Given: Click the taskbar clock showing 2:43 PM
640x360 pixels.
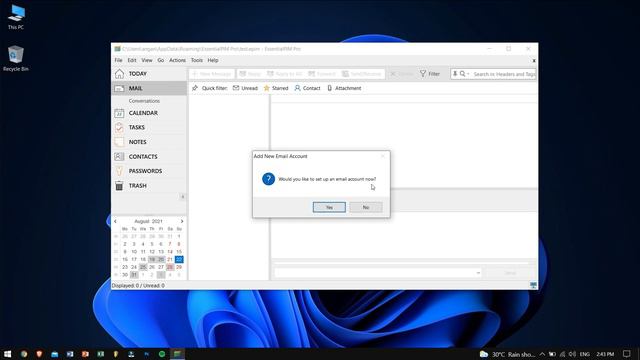Looking at the screenshot, I should [x=605, y=354].
